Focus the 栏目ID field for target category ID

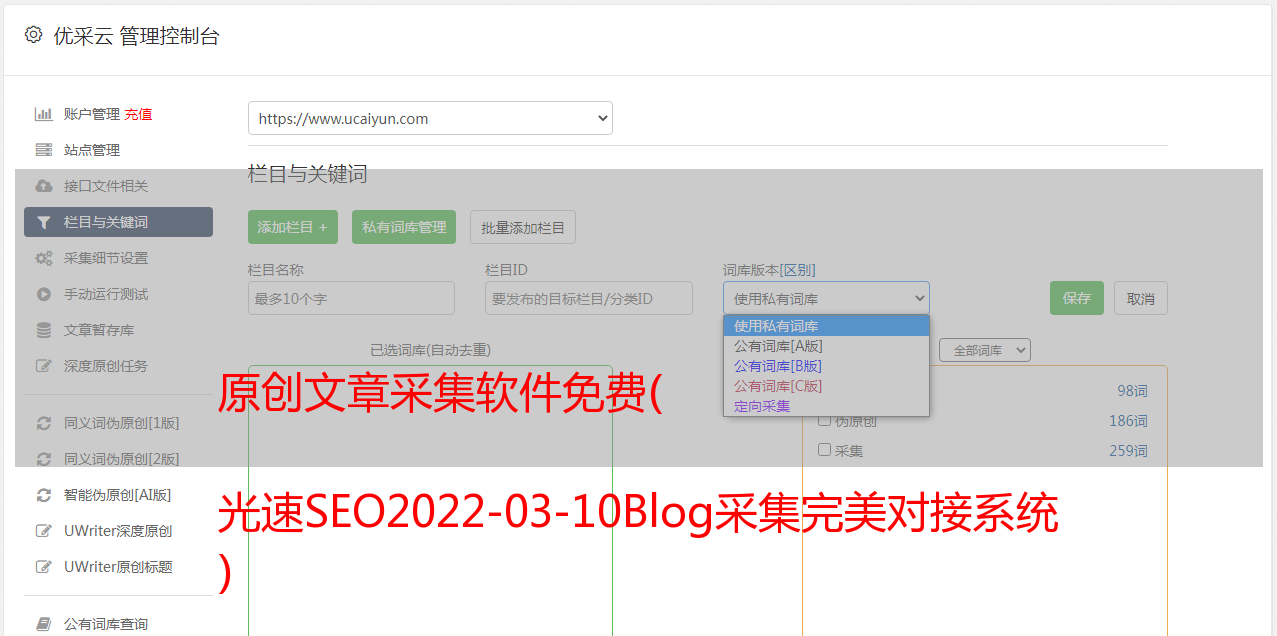click(x=589, y=298)
